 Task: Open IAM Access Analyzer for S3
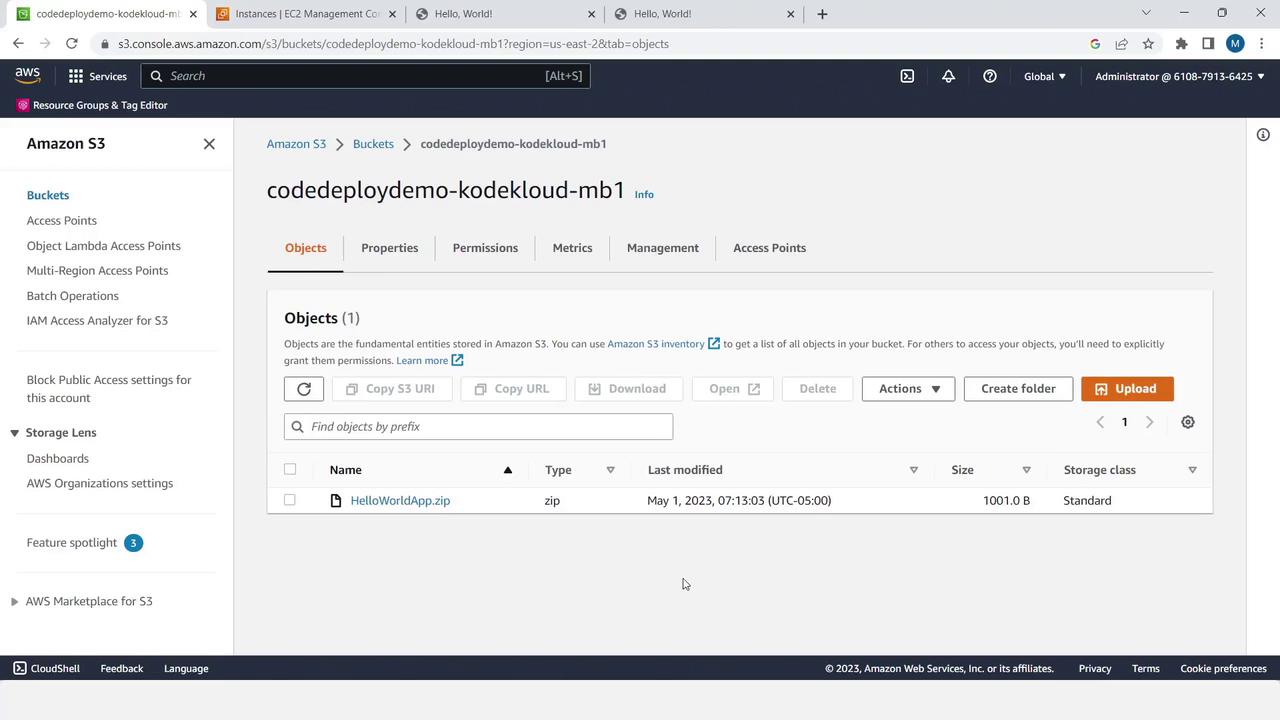(x=97, y=321)
